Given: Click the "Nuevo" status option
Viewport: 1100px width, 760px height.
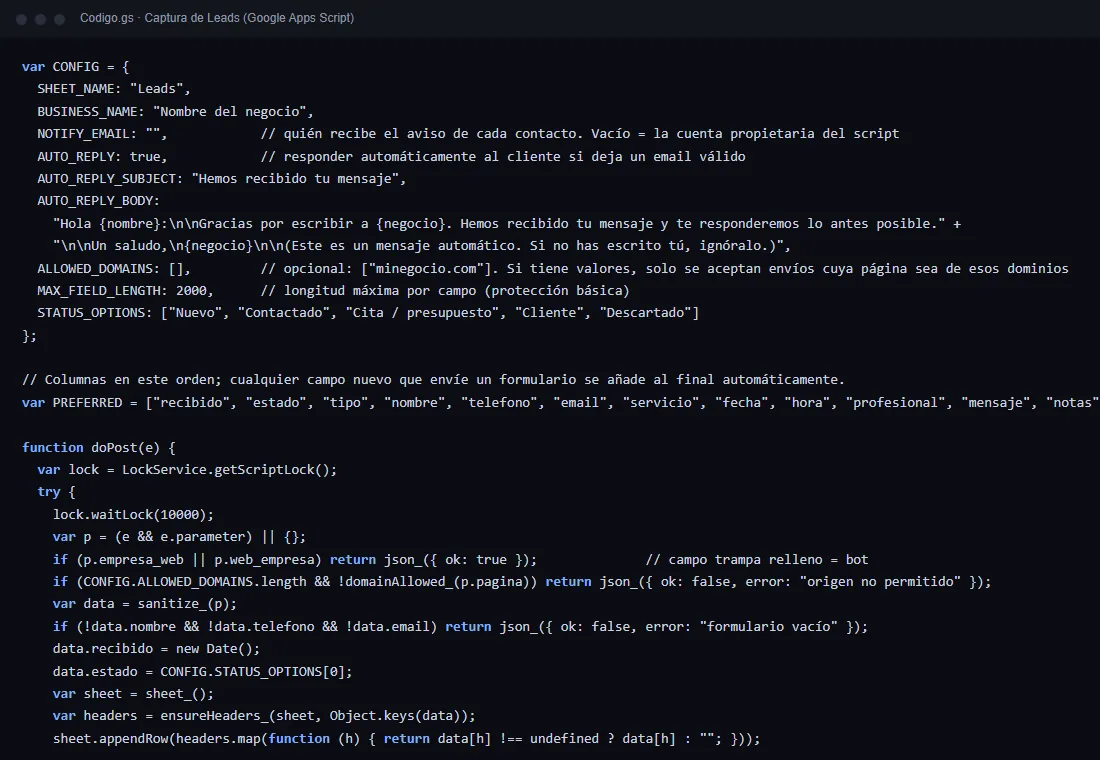Looking at the screenshot, I should click(195, 312).
